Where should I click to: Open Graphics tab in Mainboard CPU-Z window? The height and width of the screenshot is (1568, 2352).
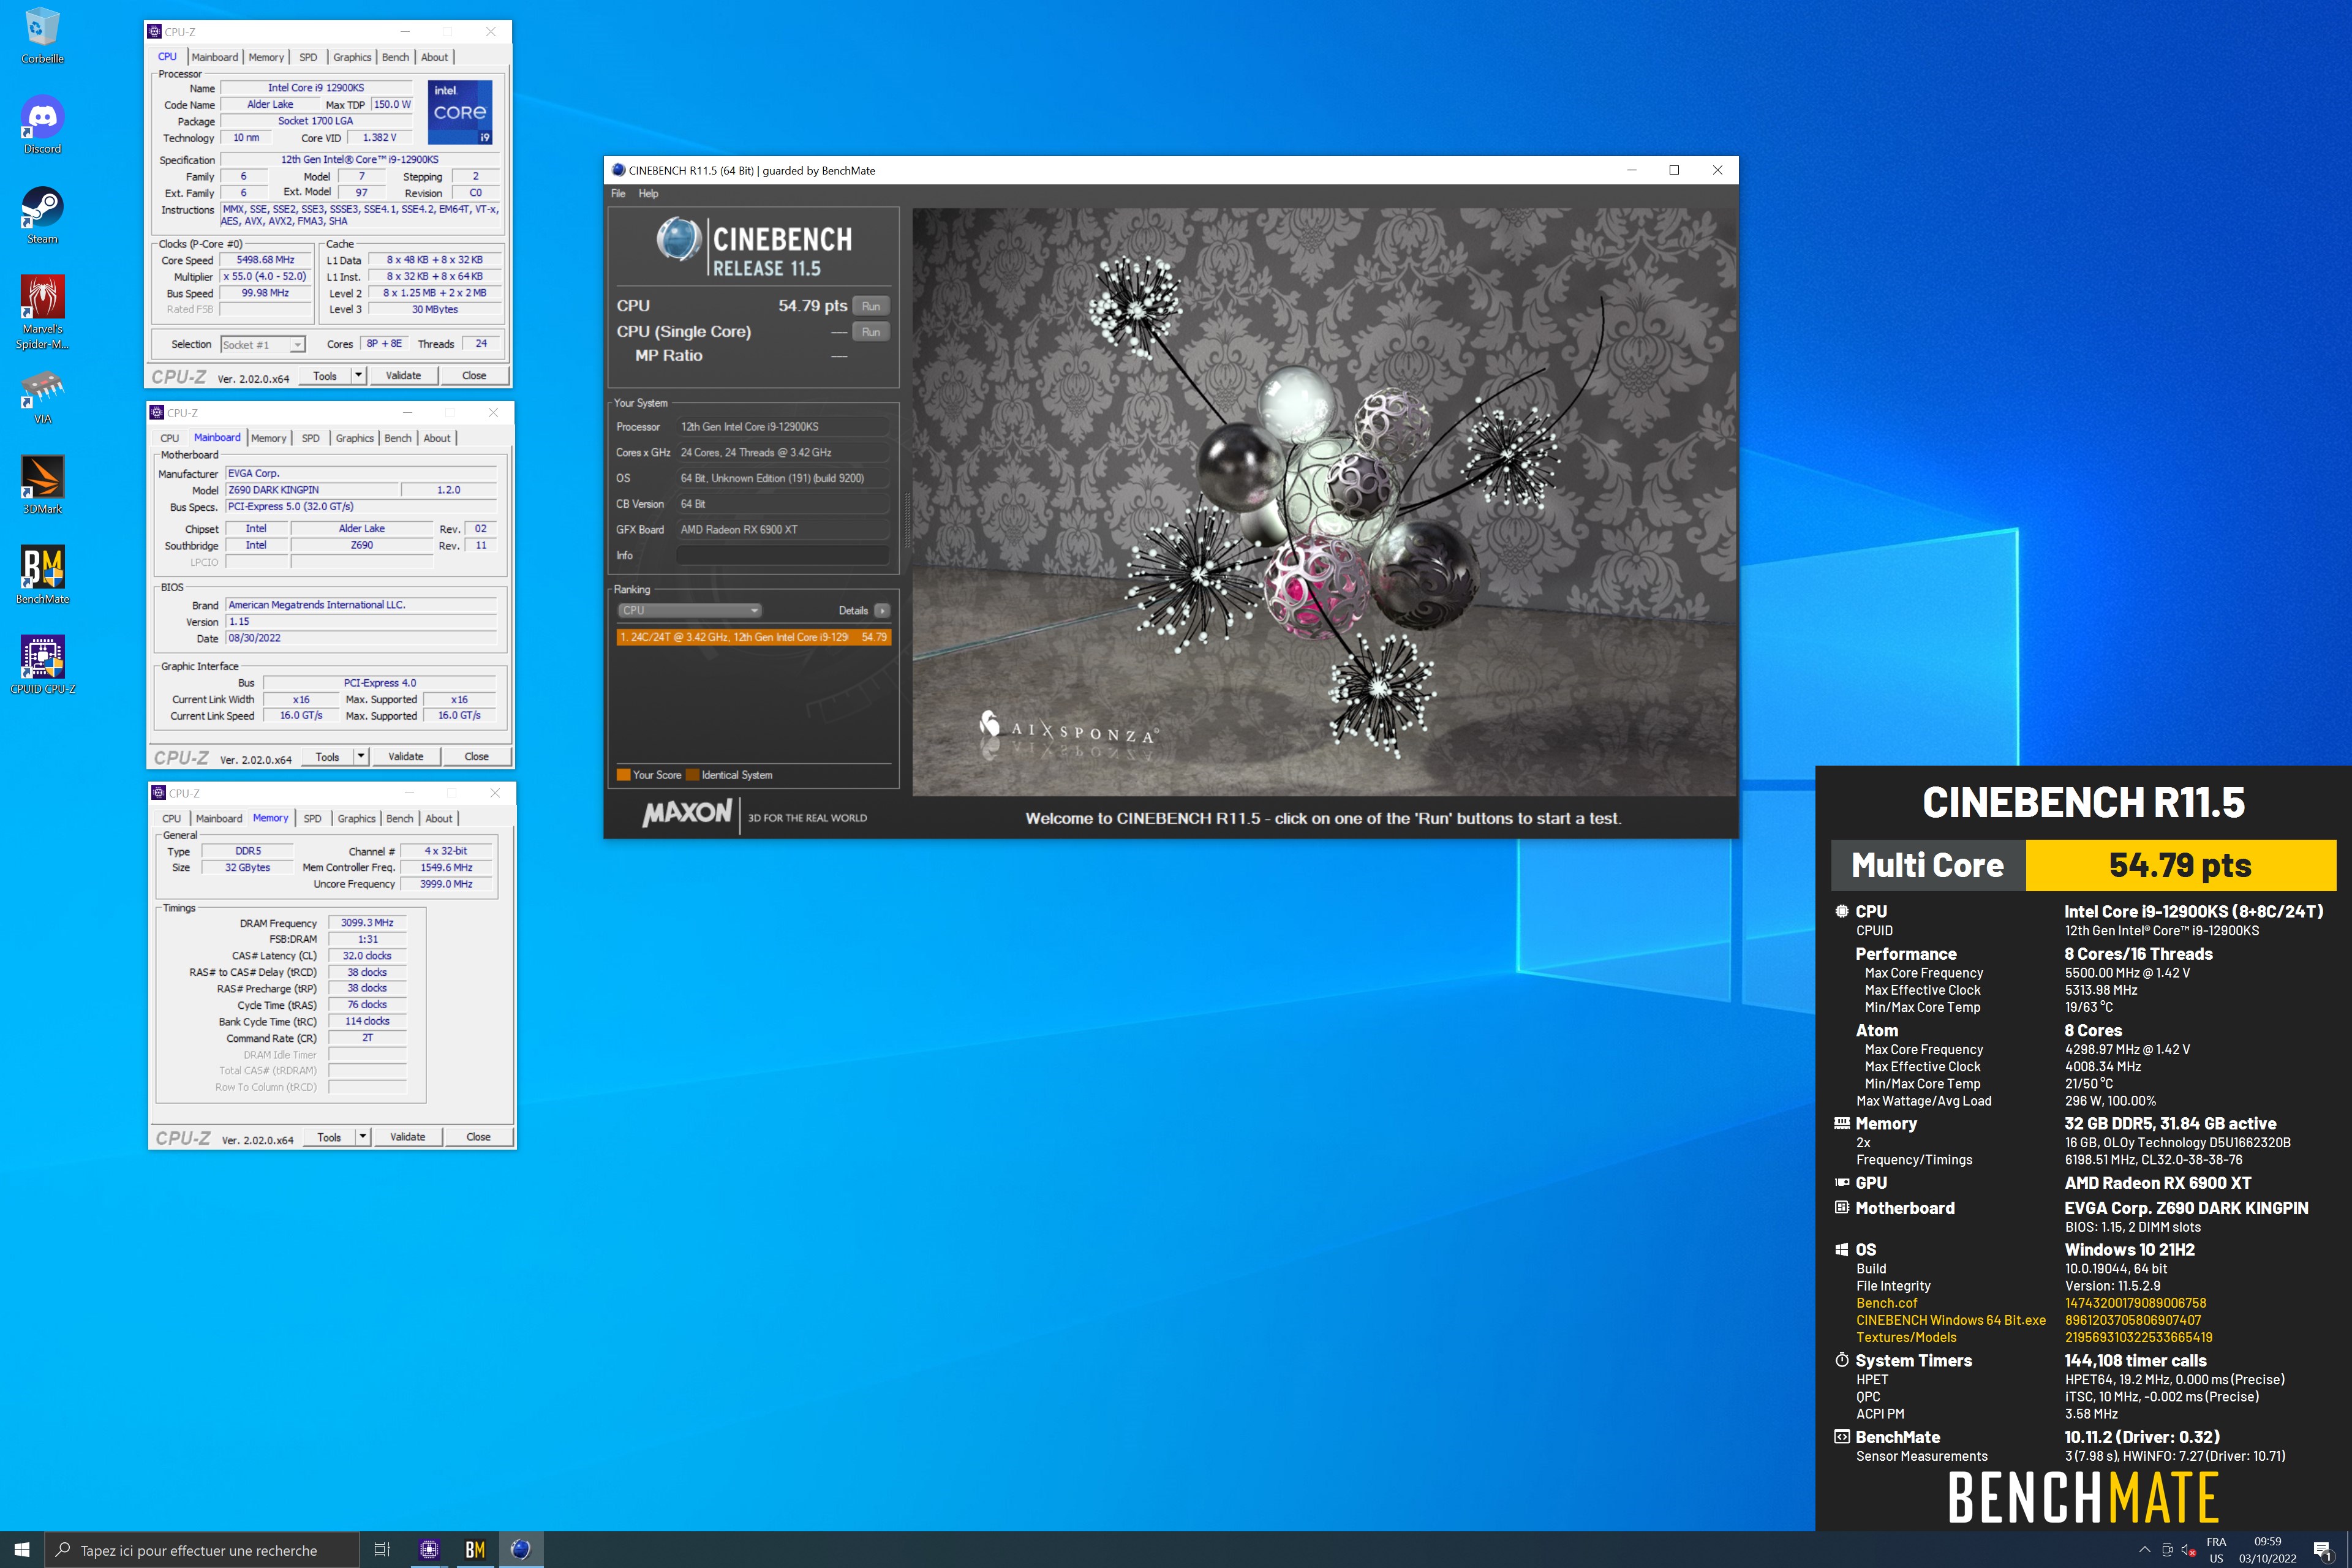[354, 438]
